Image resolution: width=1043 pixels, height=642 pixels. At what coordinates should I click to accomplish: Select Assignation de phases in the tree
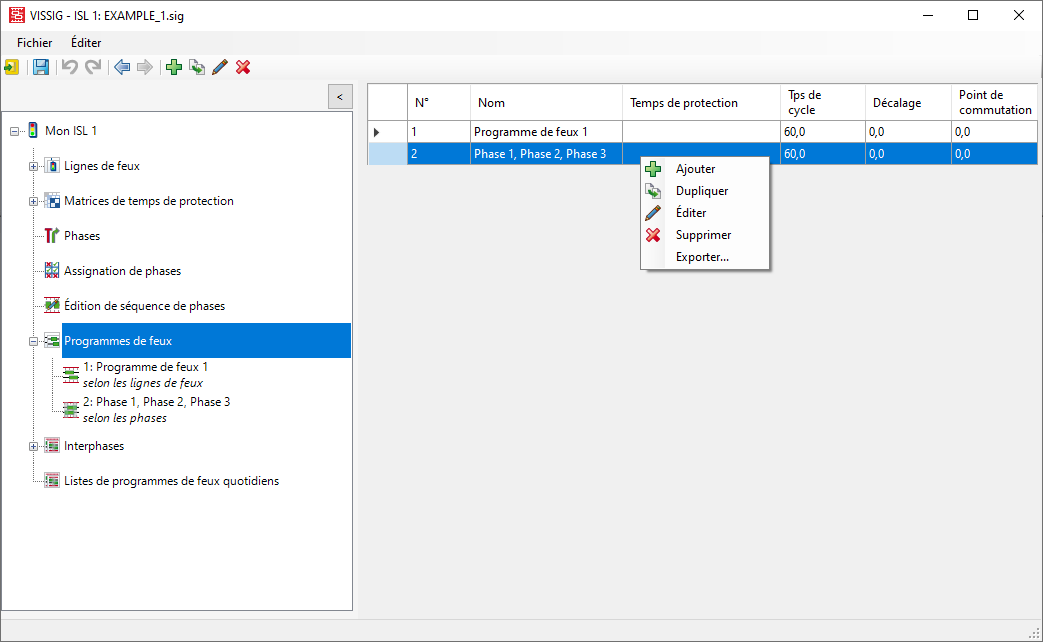point(122,271)
